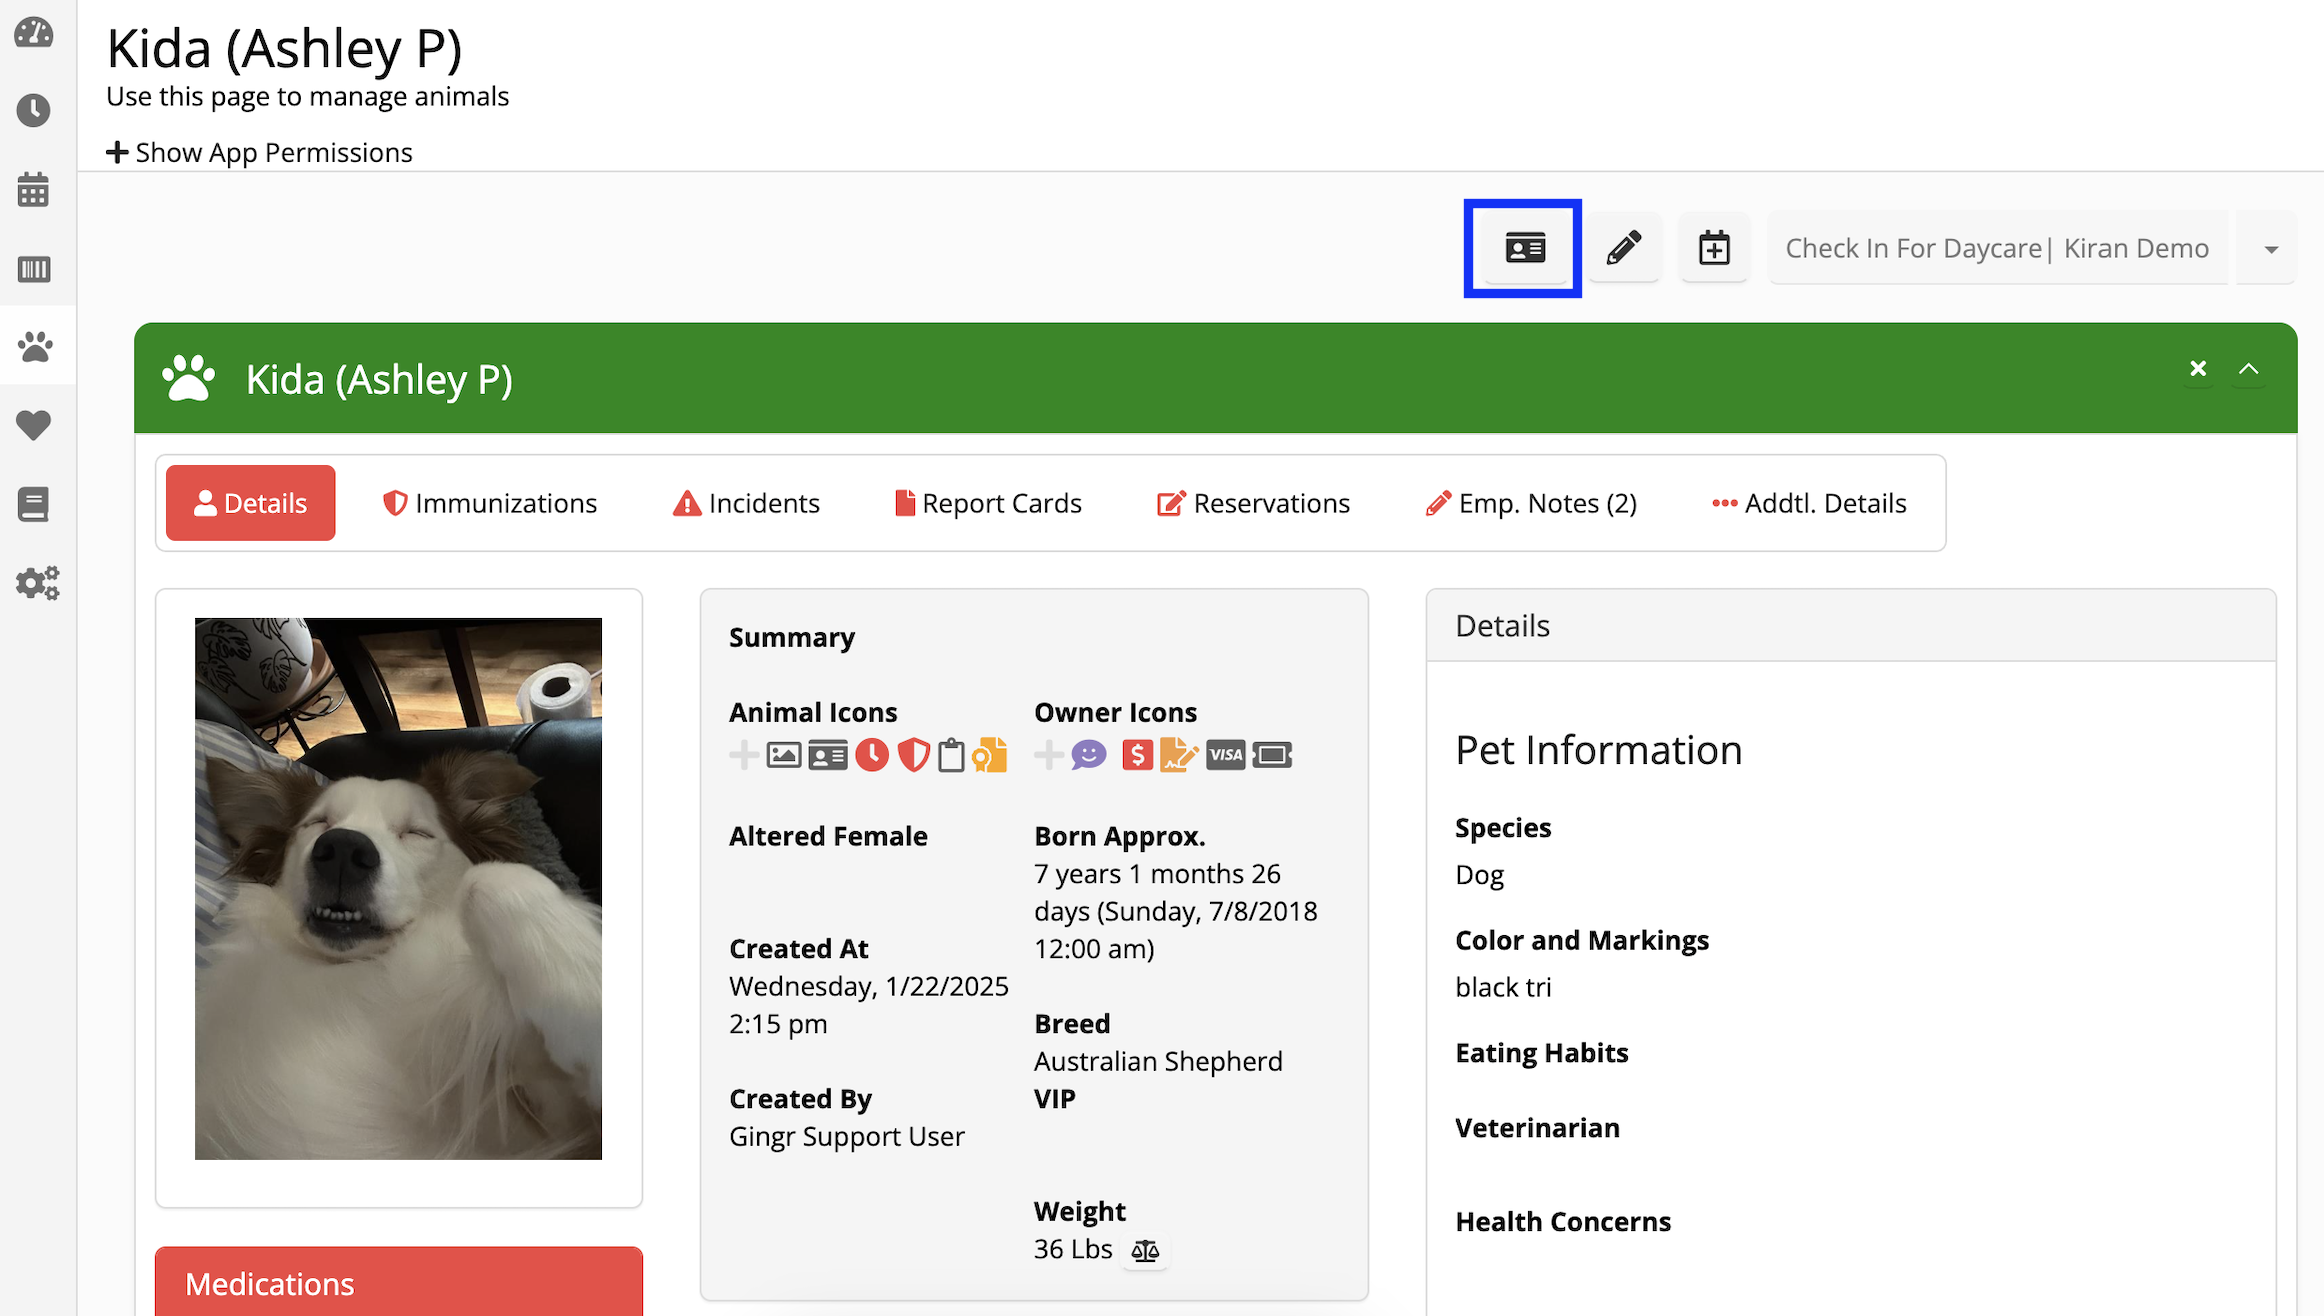Screen dimensions: 2324x1316
Task: Open the Emp. Notes (2) tab
Action: point(1531,503)
